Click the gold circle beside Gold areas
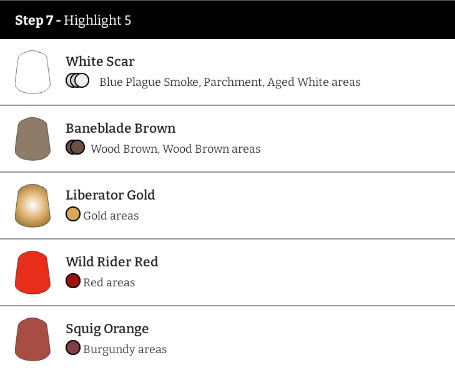The height and width of the screenshot is (370, 455). click(x=73, y=214)
